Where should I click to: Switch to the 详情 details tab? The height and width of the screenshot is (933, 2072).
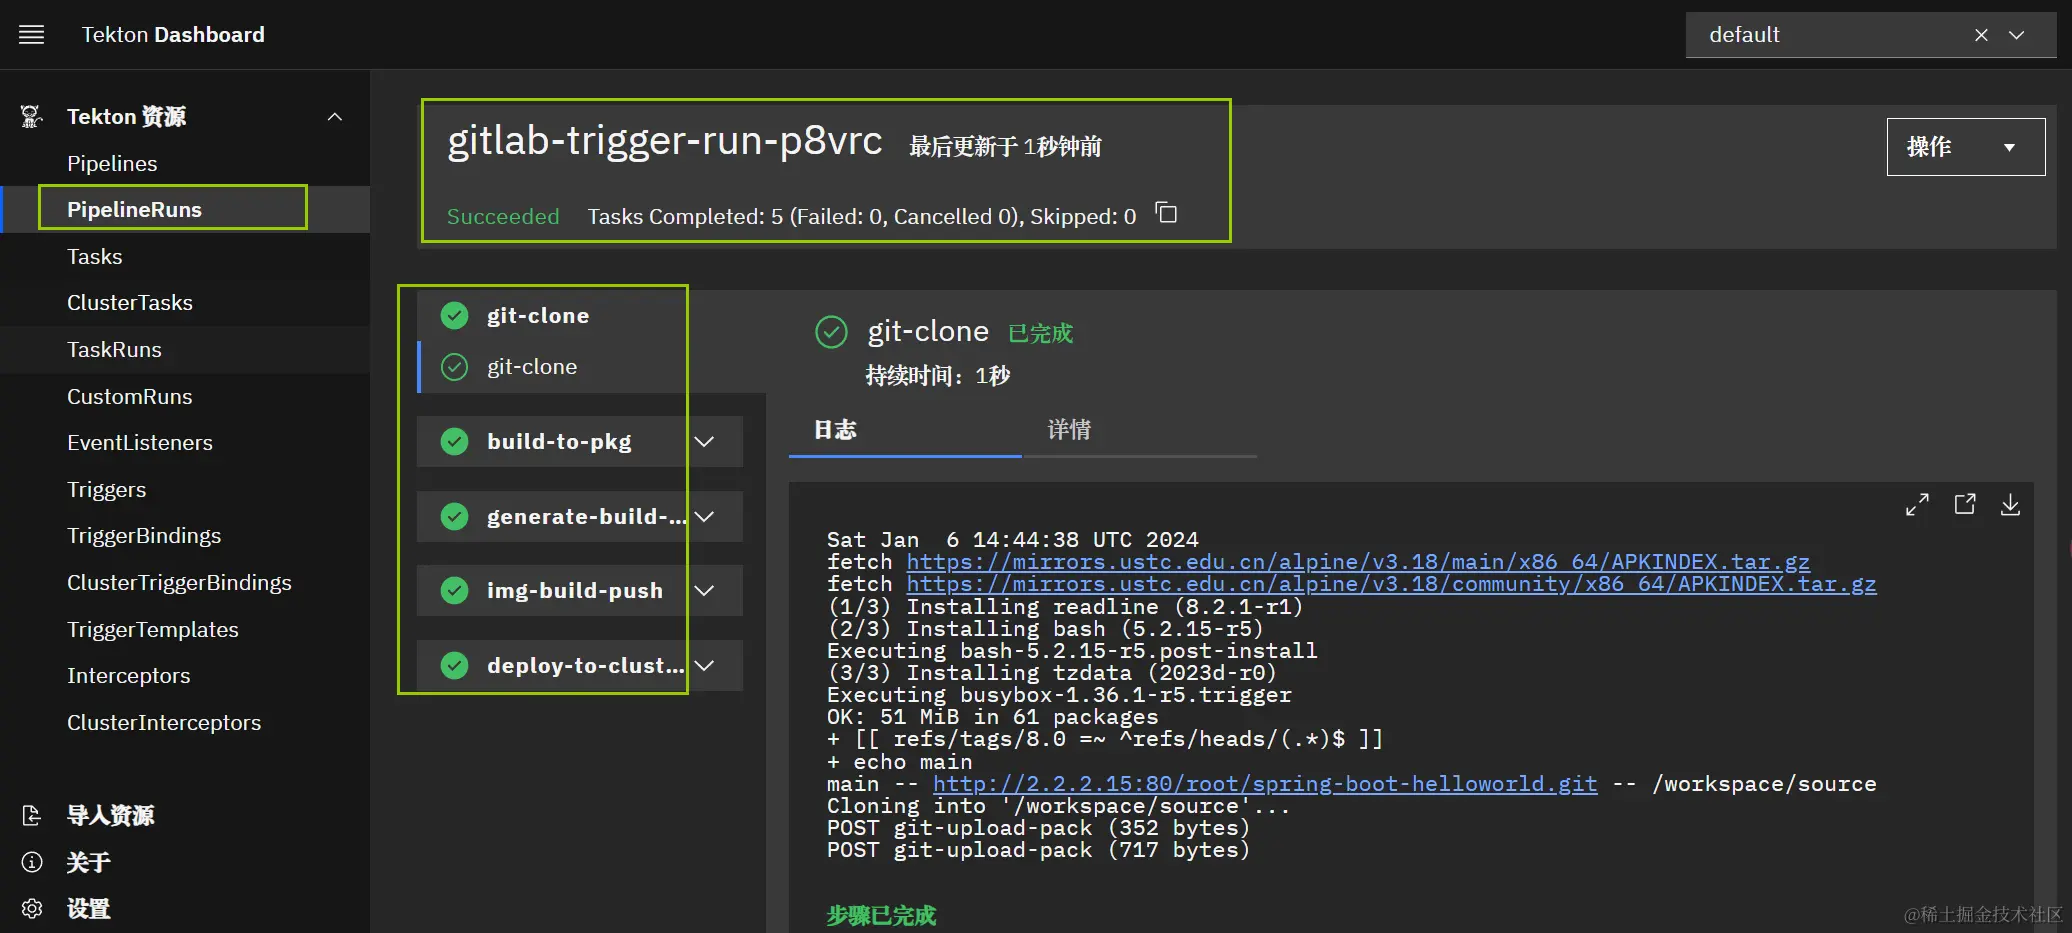1139,430
